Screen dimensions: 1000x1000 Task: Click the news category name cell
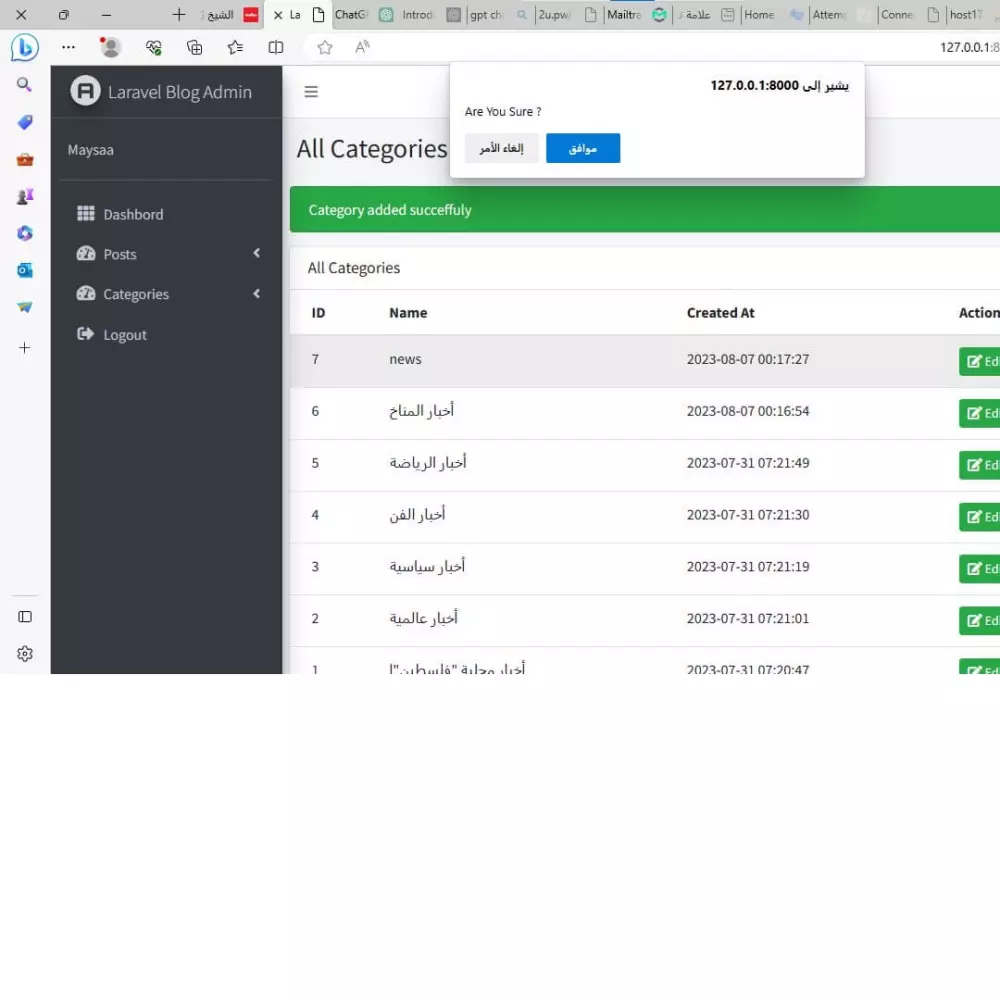coord(406,359)
